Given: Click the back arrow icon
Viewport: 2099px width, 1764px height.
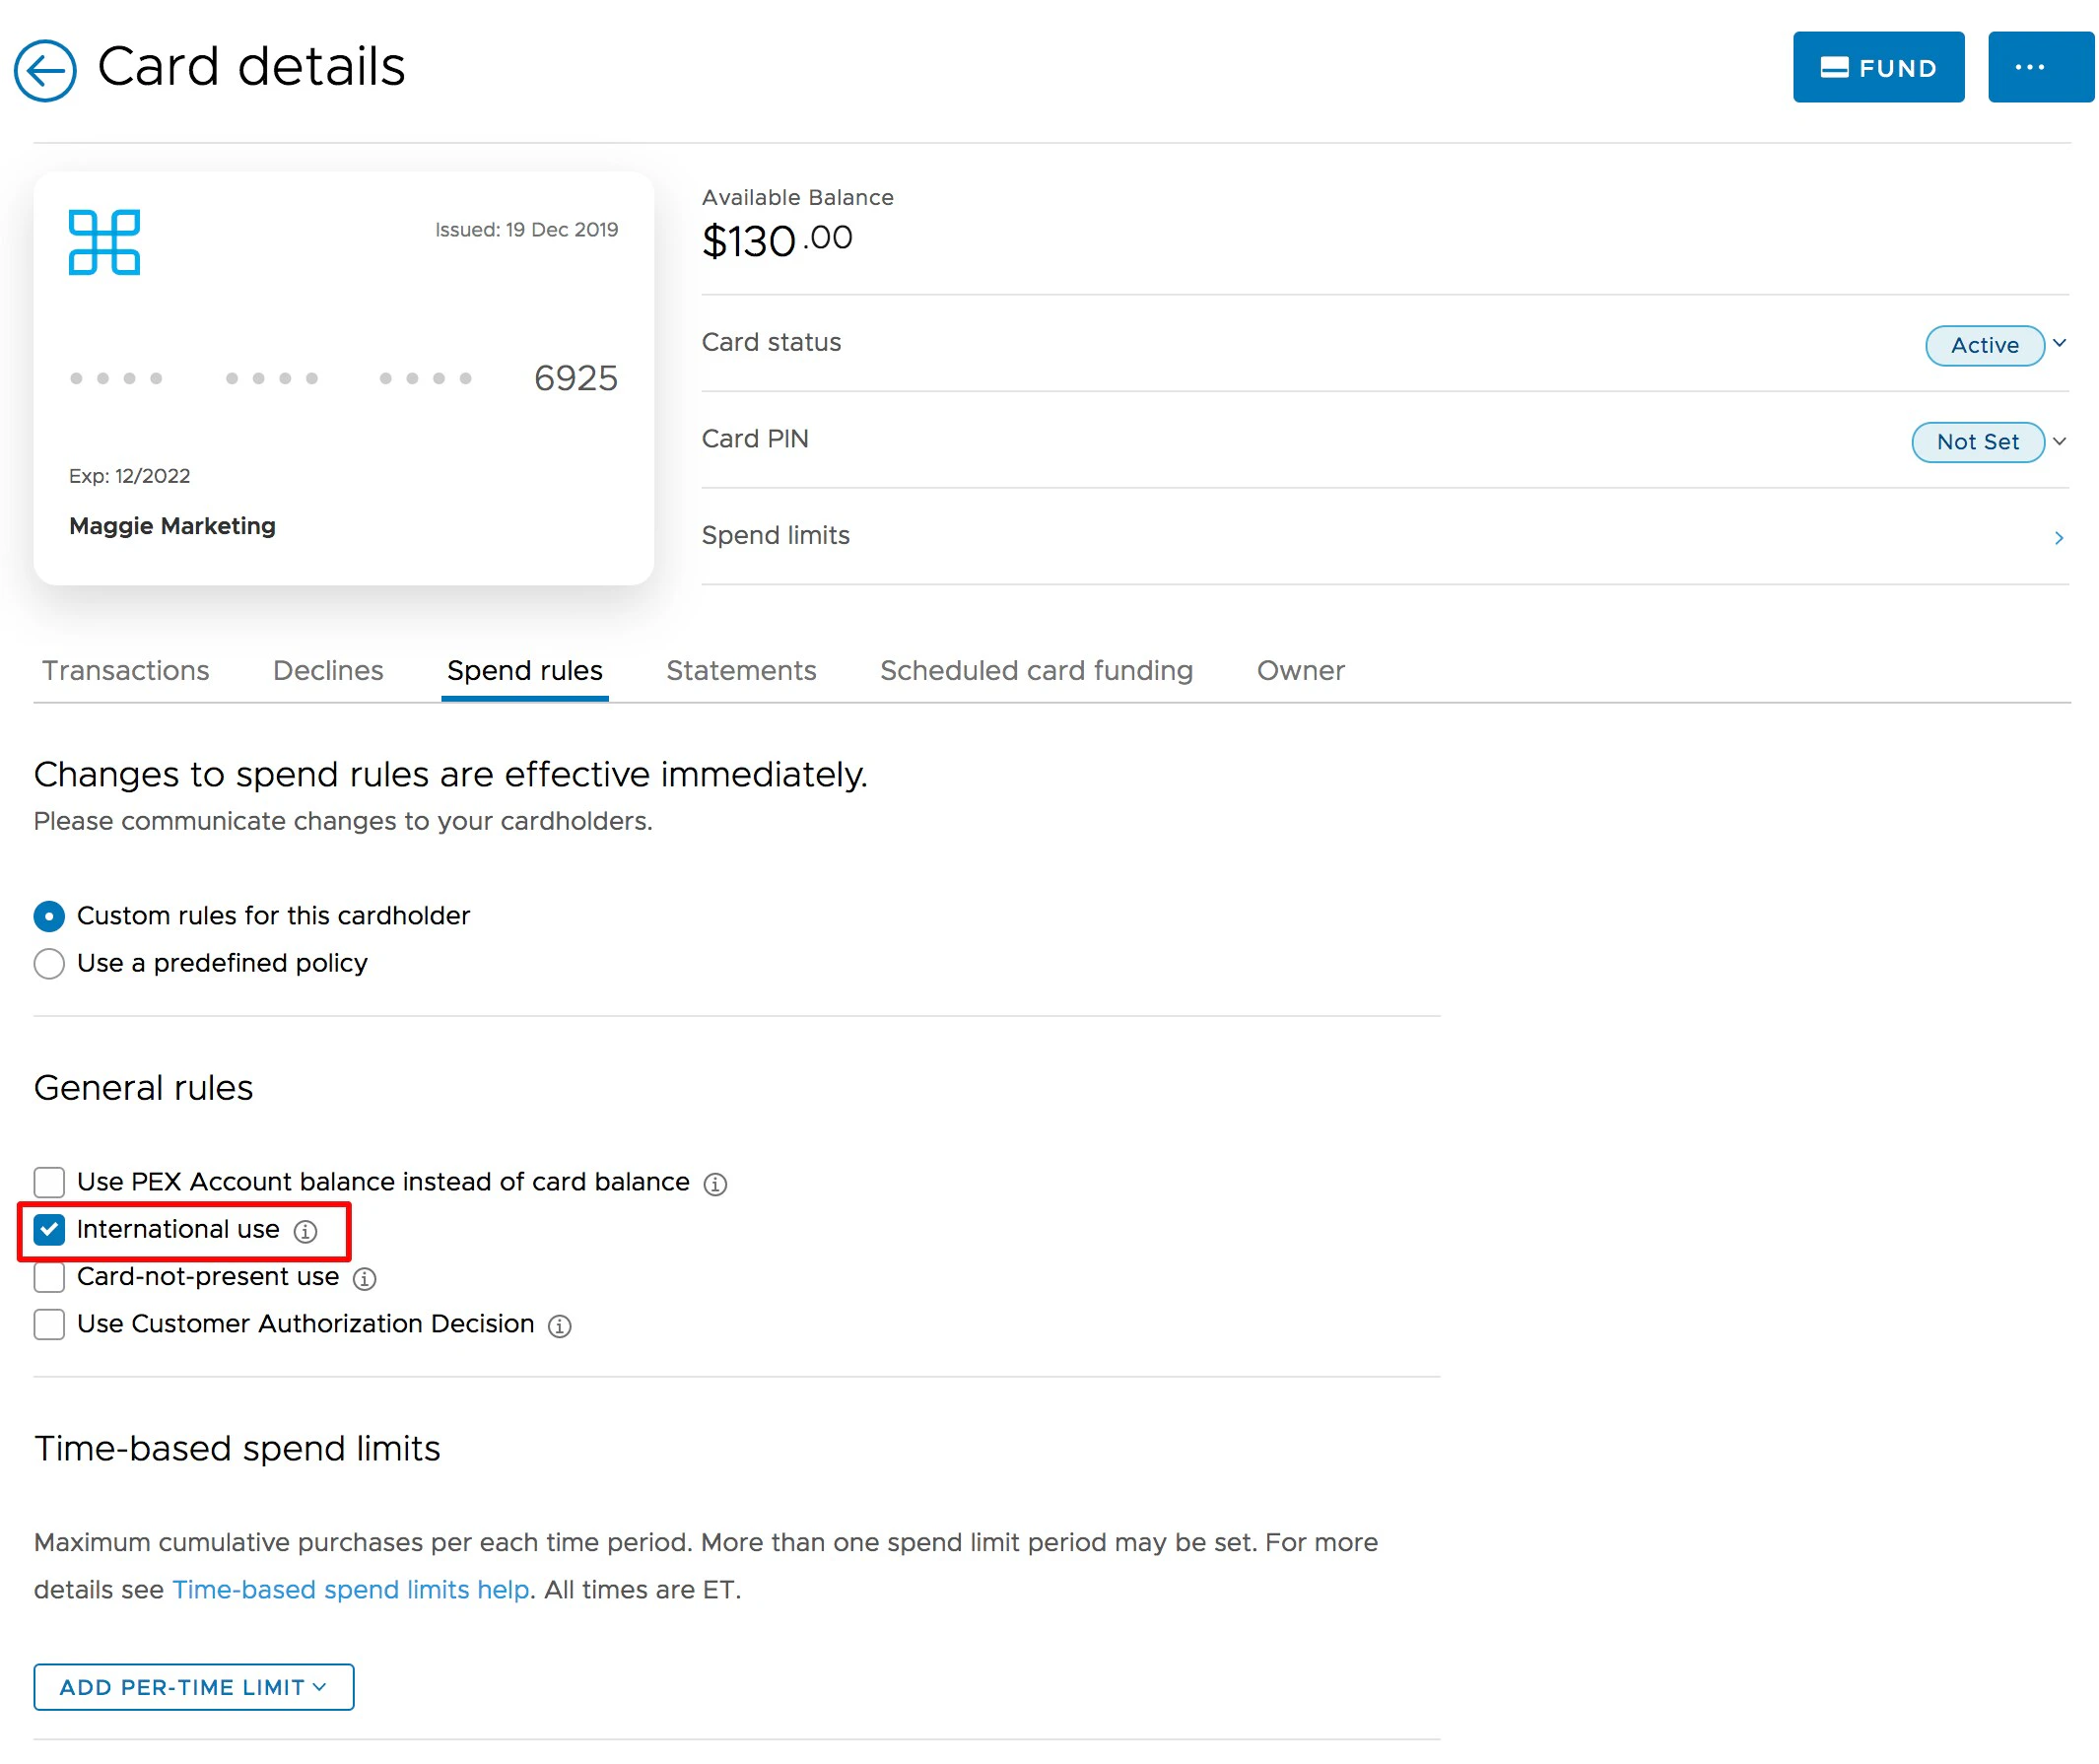Looking at the screenshot, I should tap(45, 70).
